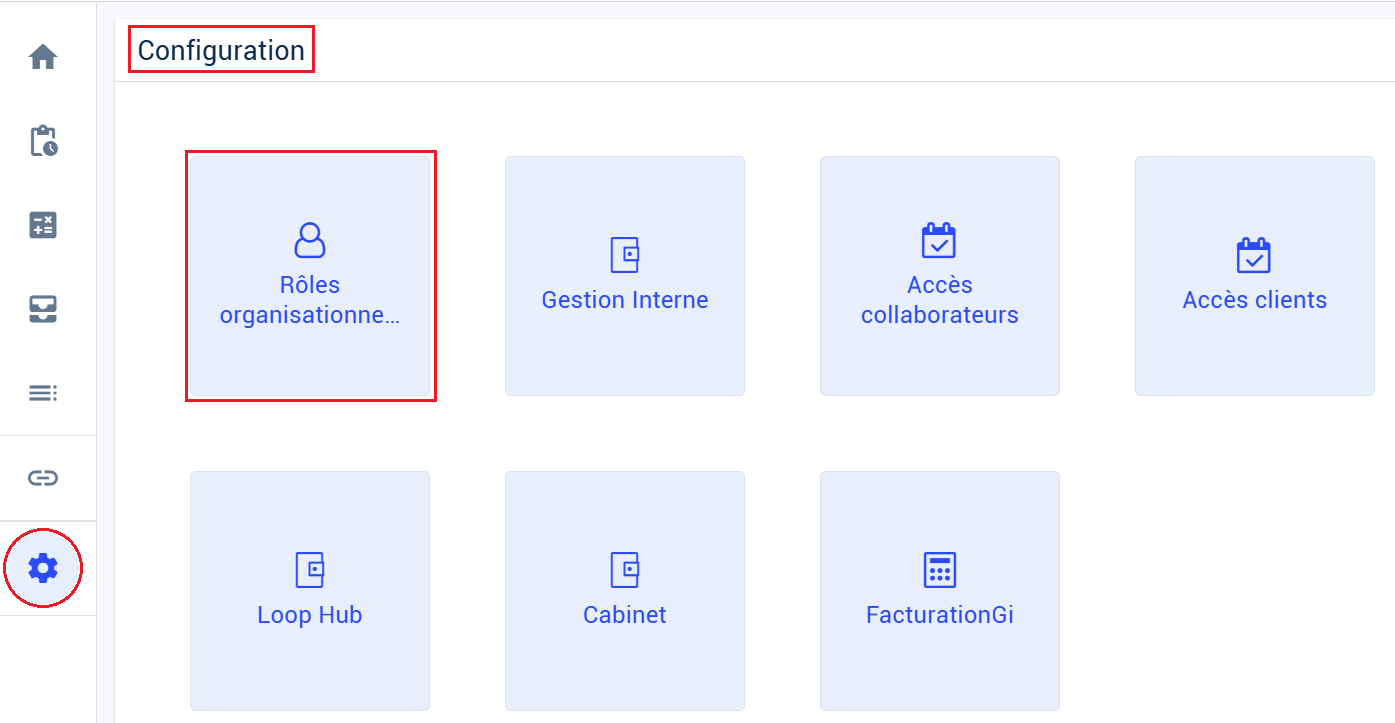The width and height of the screenshot is (1395, 723).
Task: Click the calendar icon above Accès collaborateurs
Action: pos(939,241)
